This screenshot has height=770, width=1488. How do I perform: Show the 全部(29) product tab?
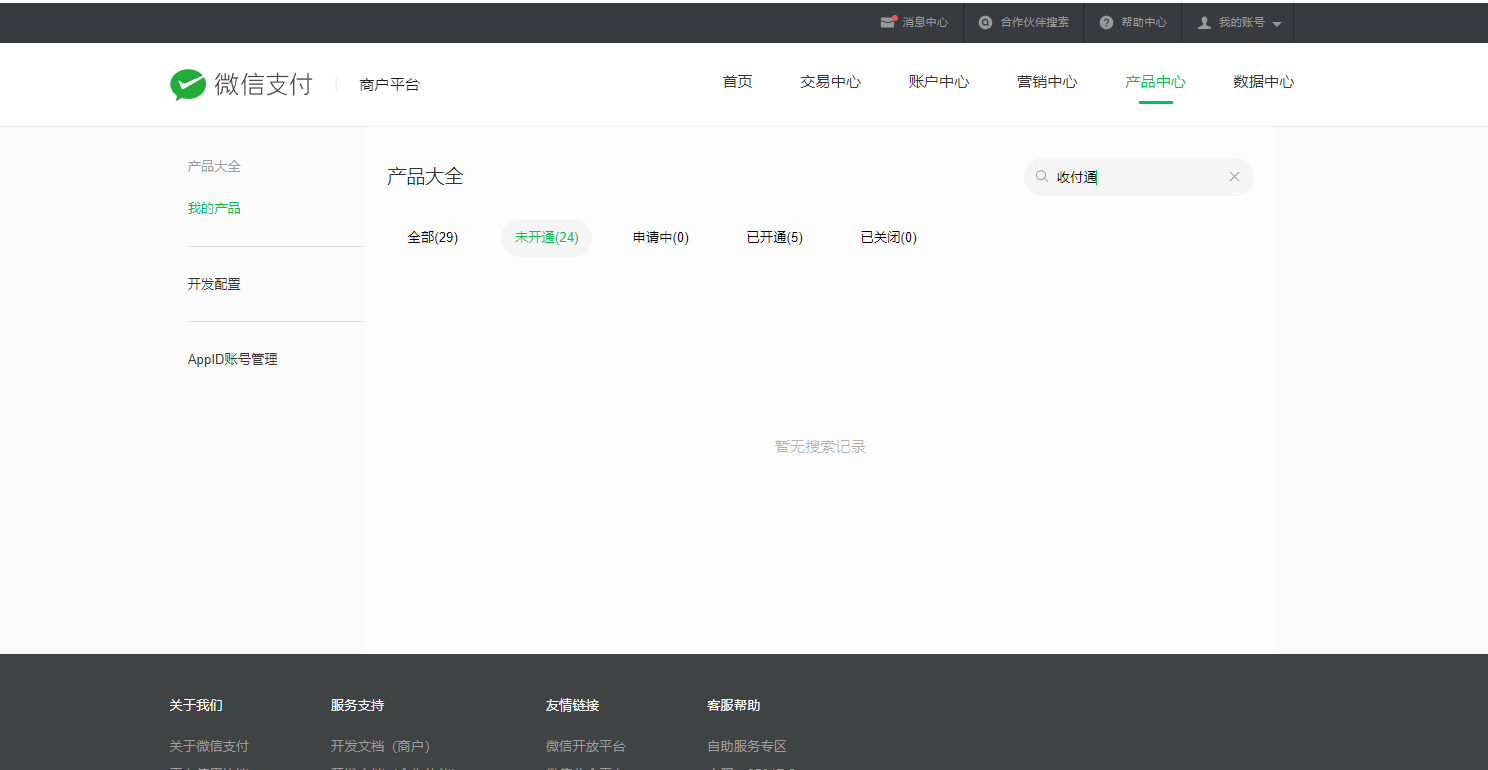coord(433,238)
